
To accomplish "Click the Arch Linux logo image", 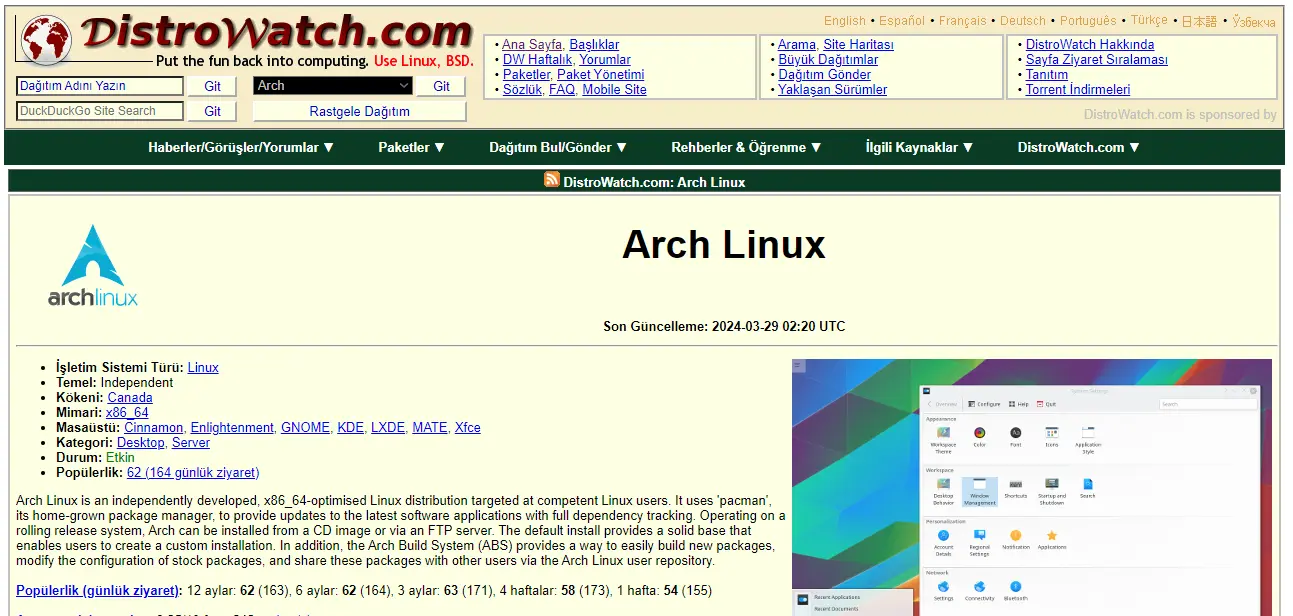I will (x=93, y=266).
